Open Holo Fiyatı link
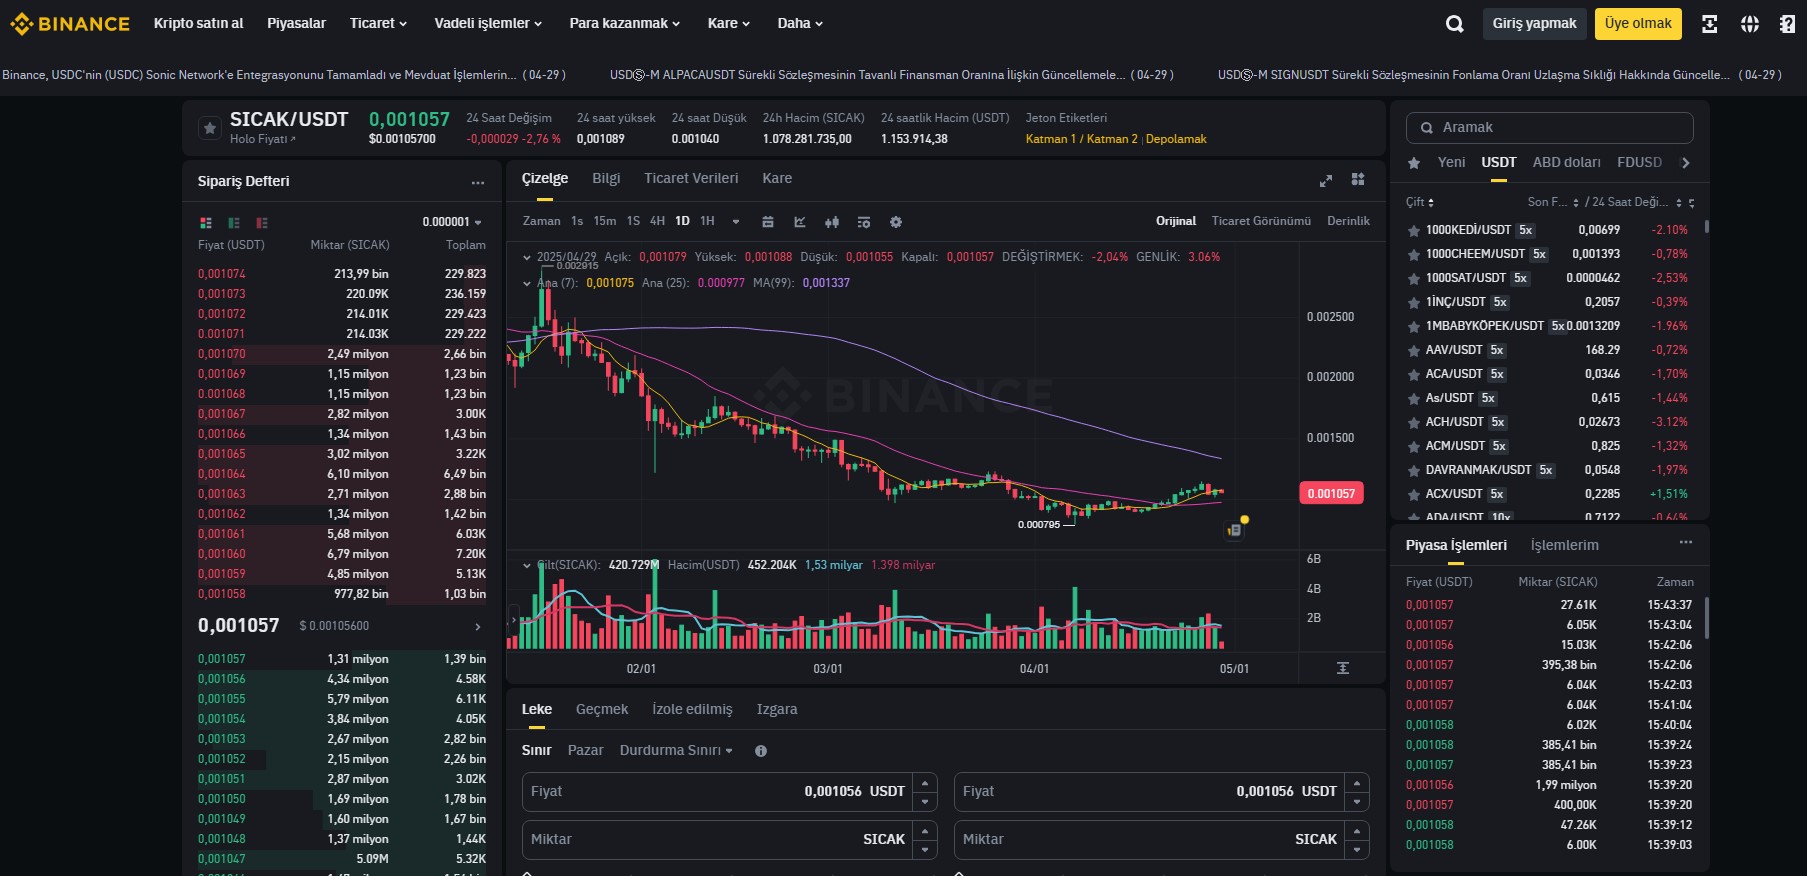The width and height of the screenshot is (1807, 876). click(x=262, y=139)
